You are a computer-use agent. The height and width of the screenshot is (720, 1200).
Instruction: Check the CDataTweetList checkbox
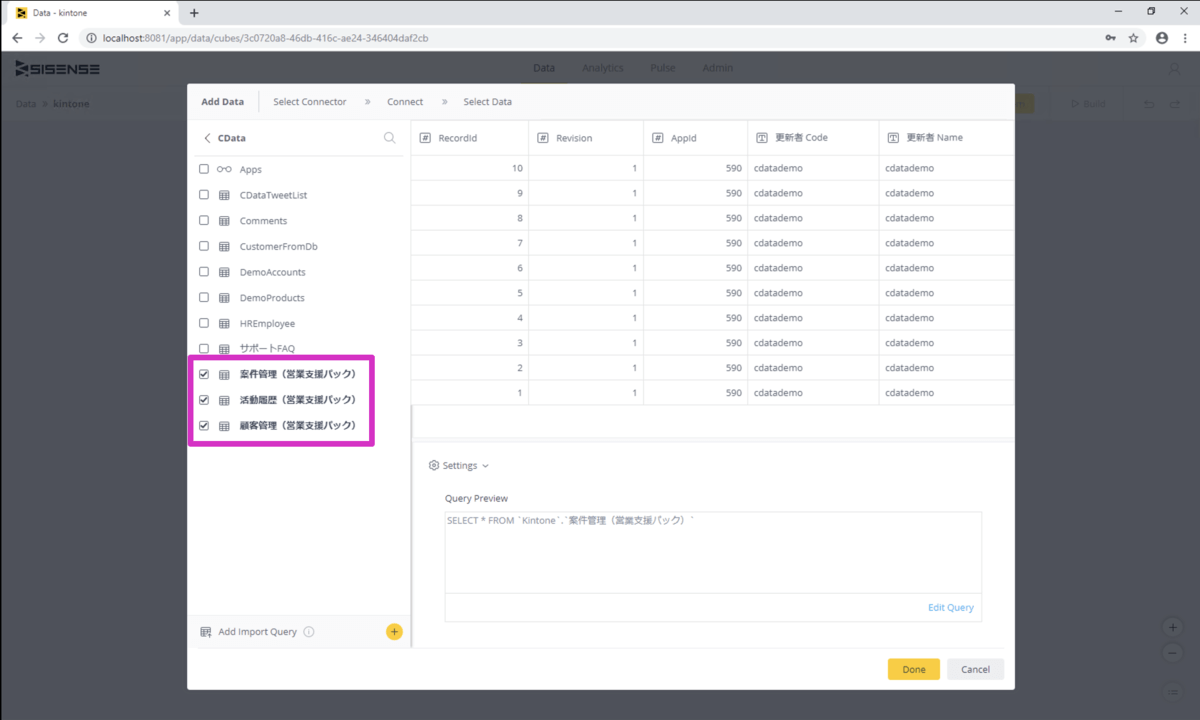coord(204,195)
